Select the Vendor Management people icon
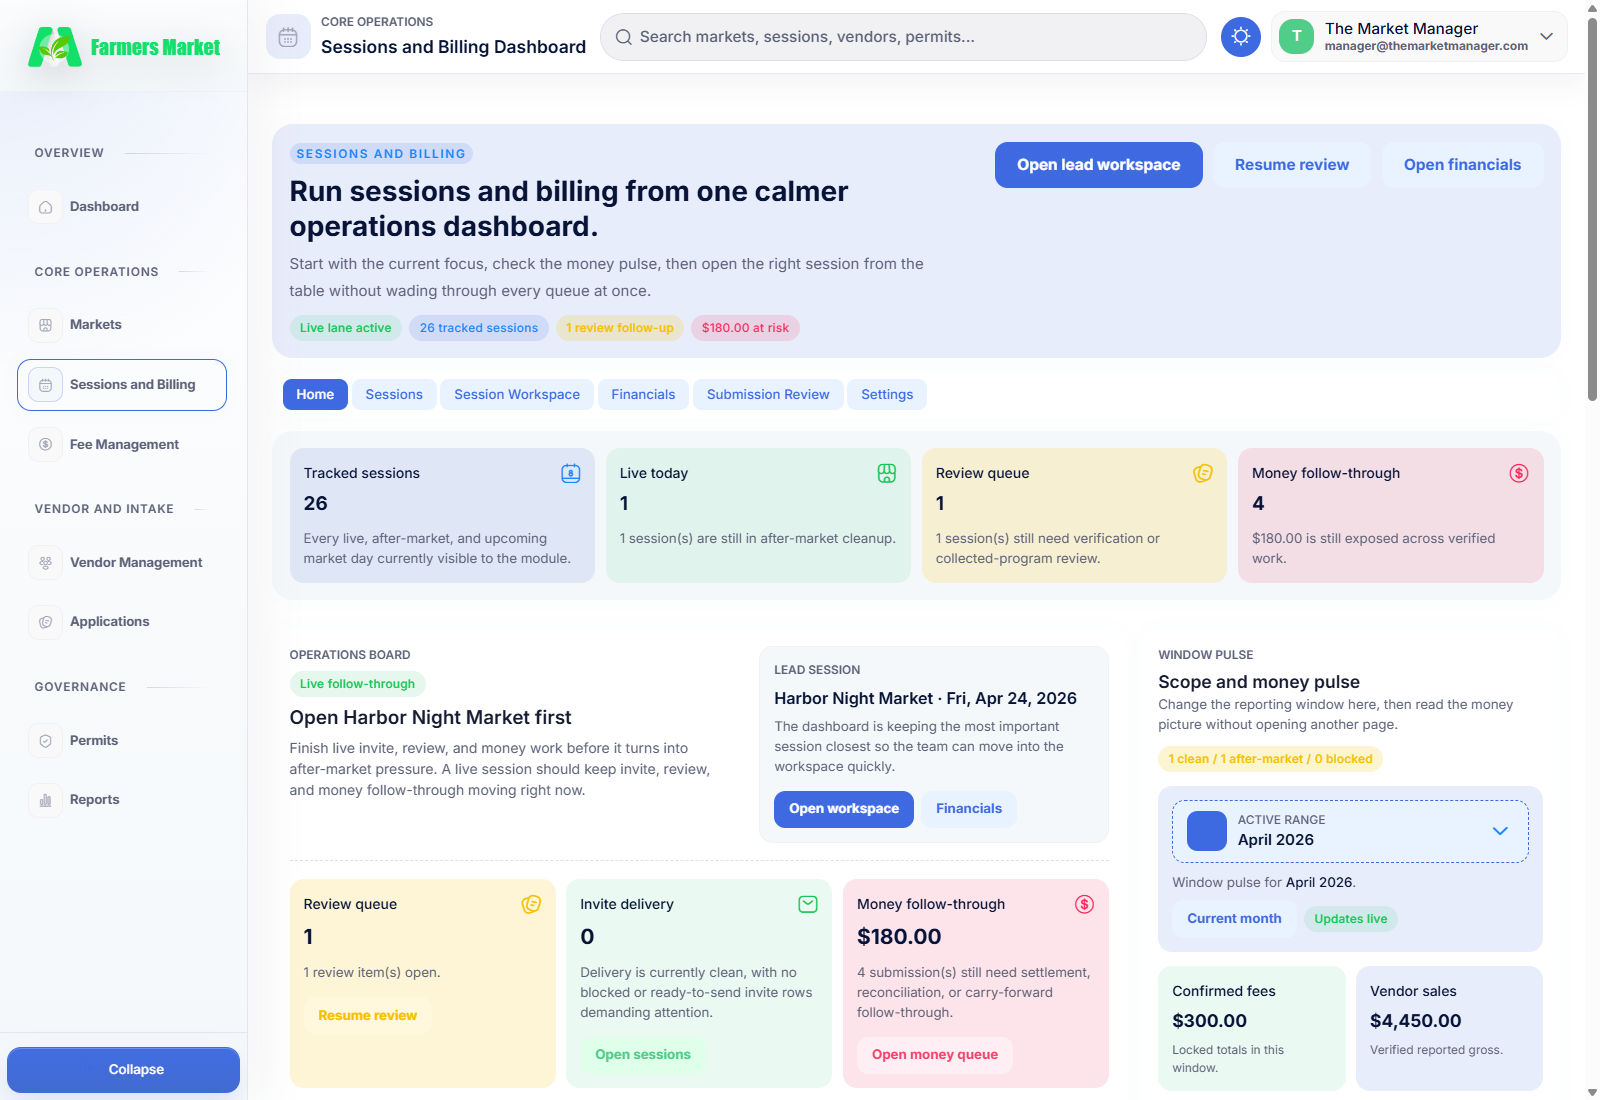 tap(45, 562)
